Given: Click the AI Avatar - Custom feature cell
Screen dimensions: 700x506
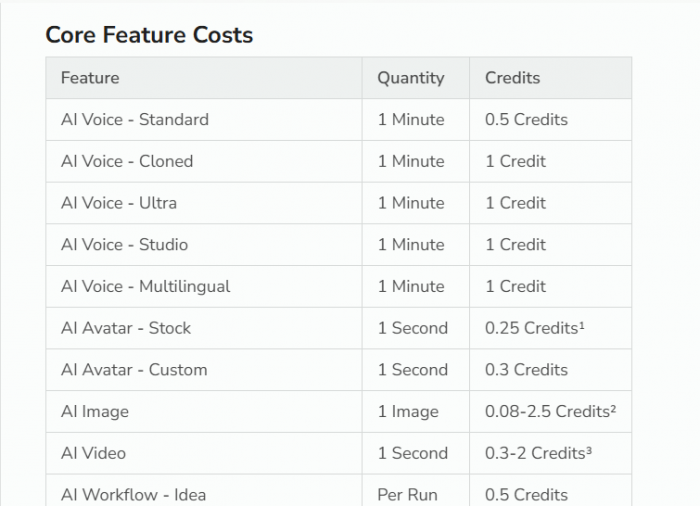Looking at the screenshot, I should click(134, 370).
